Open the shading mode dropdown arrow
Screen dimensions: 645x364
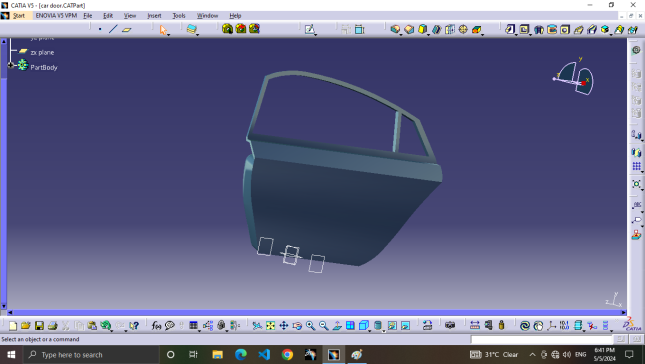[383, 330]
